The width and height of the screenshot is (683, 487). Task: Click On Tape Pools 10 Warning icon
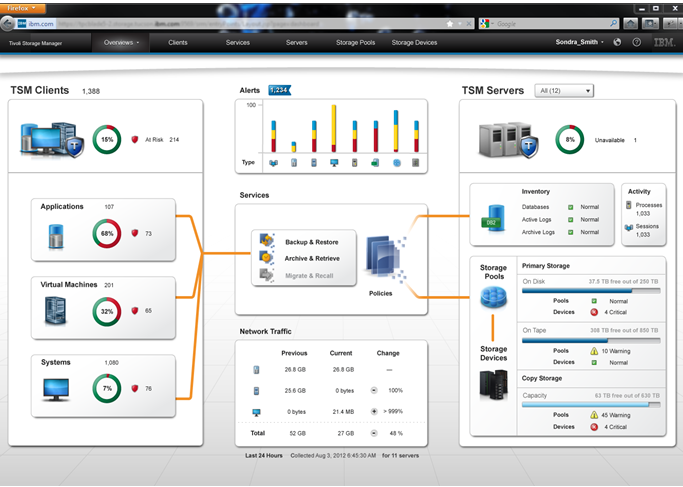[594, 351]
